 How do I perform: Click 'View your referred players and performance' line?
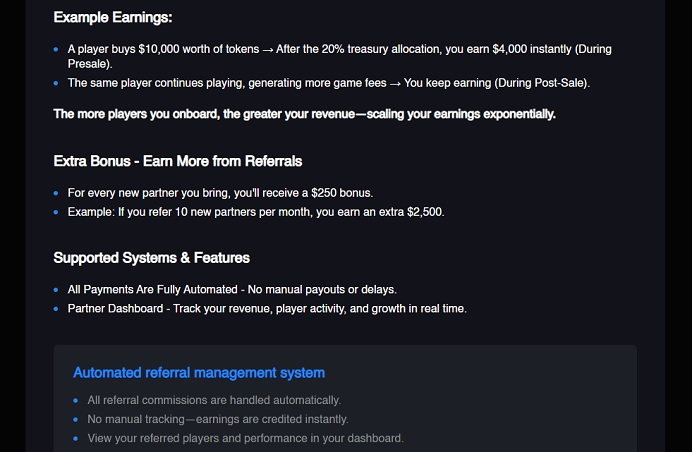tap(245, 438)
